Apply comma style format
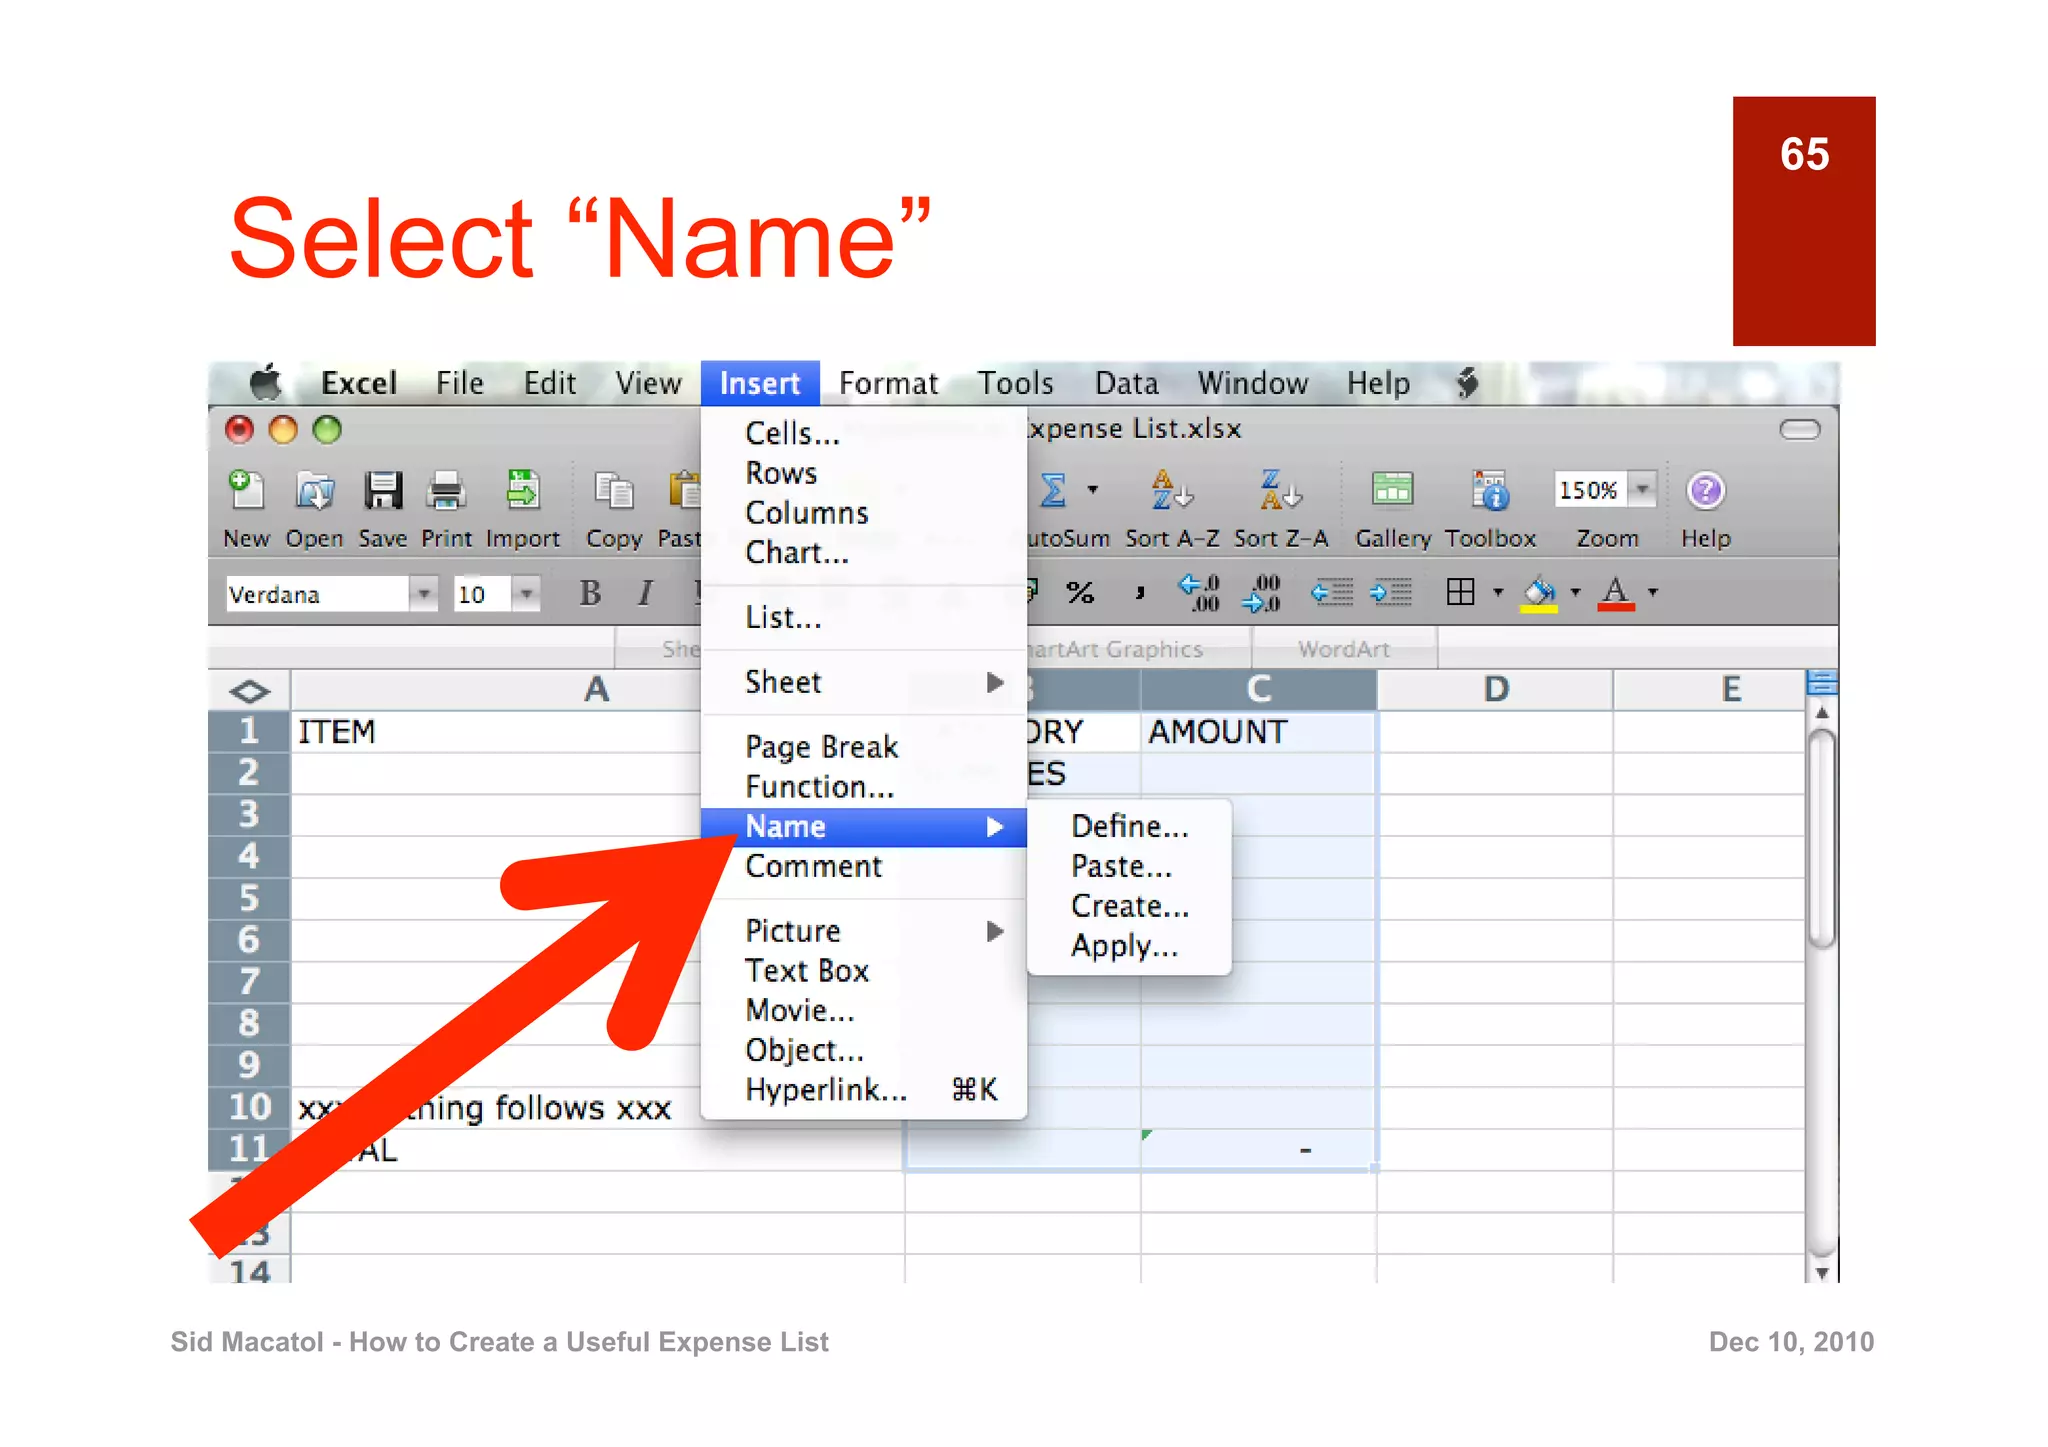 pos(1139,593)
